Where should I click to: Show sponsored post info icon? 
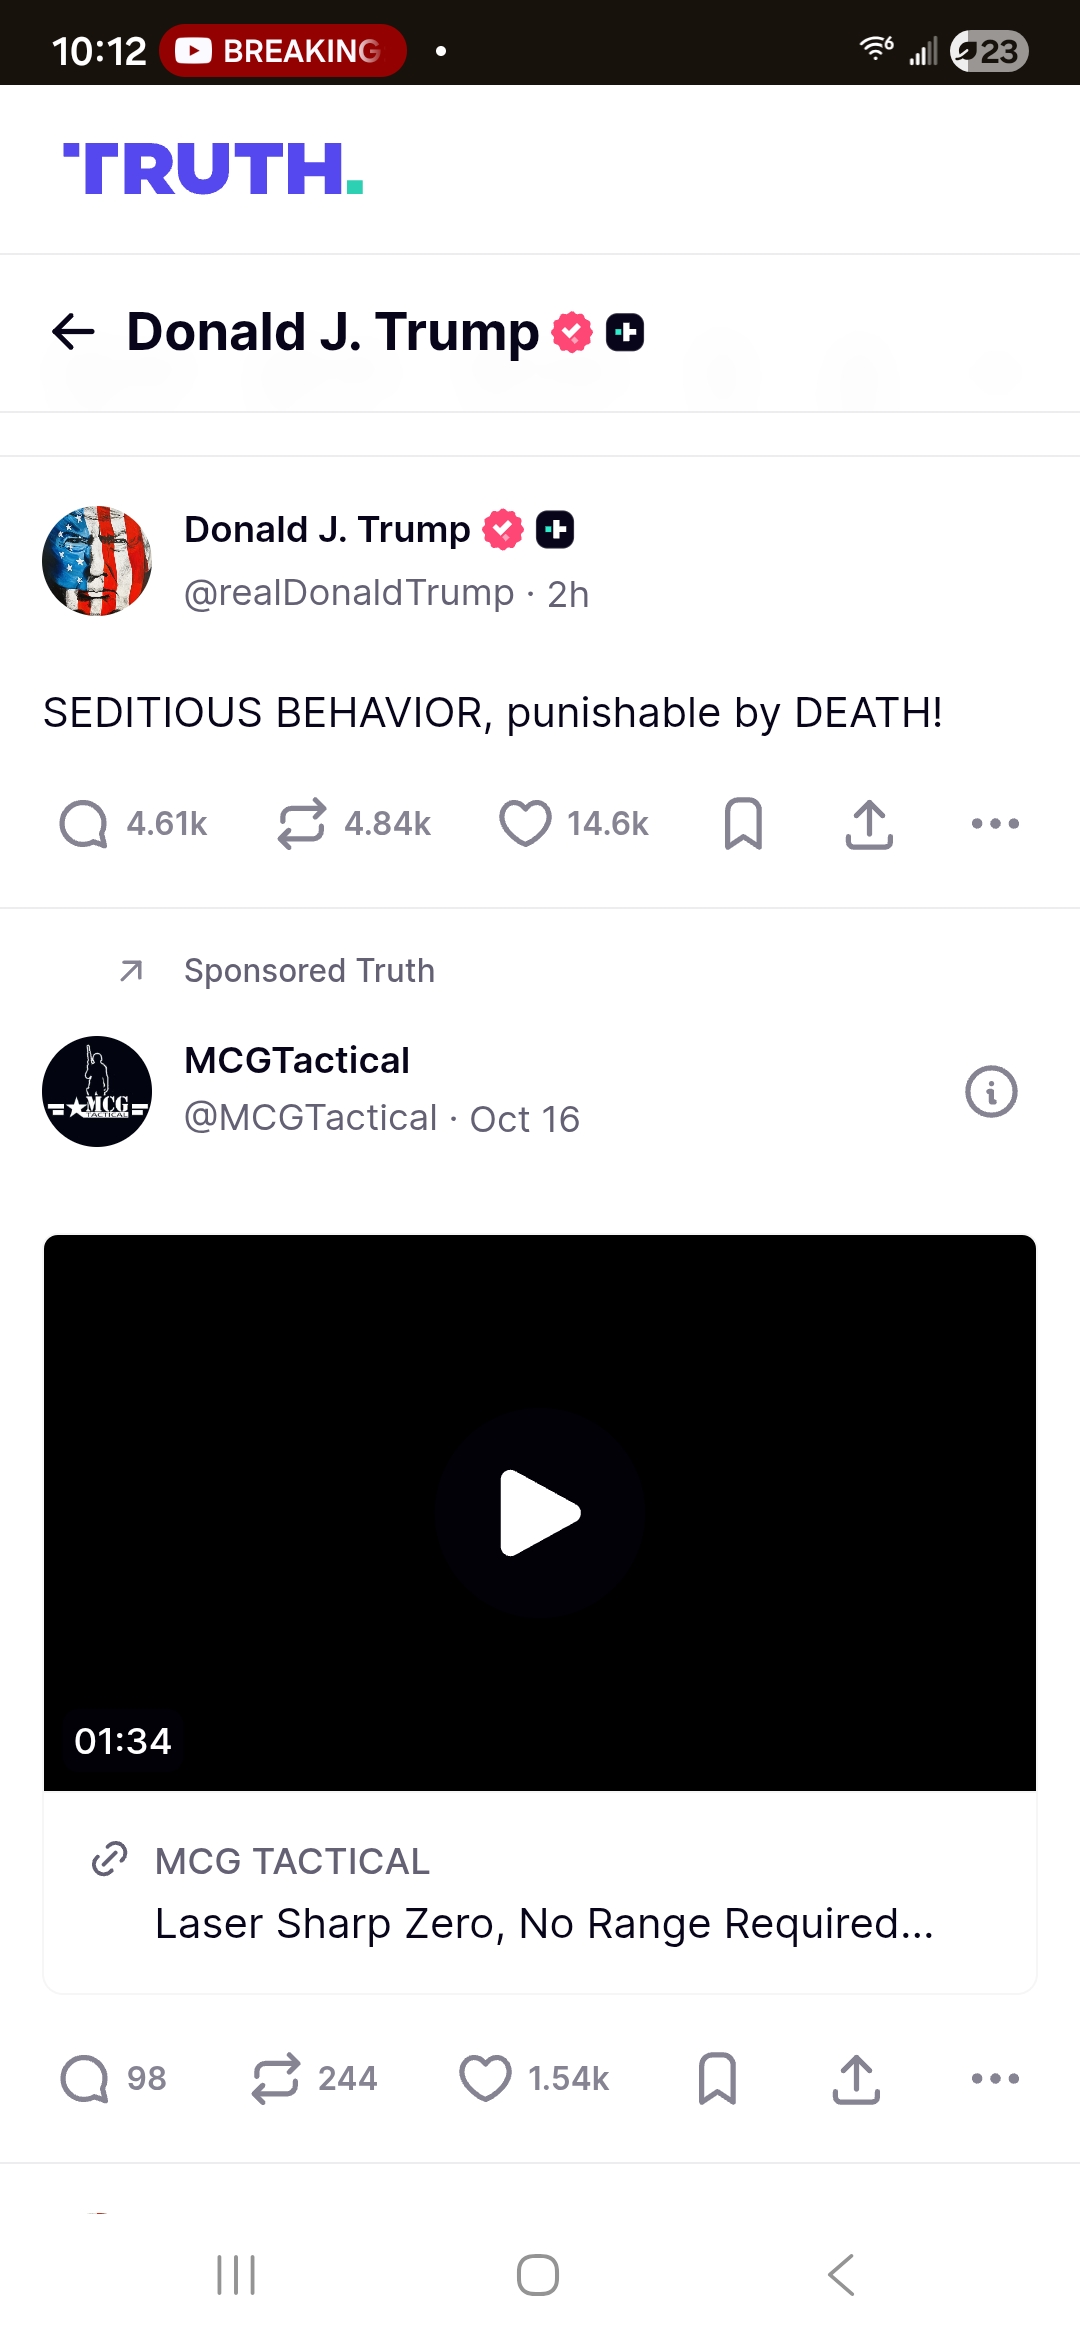(x=991, y=1091)
